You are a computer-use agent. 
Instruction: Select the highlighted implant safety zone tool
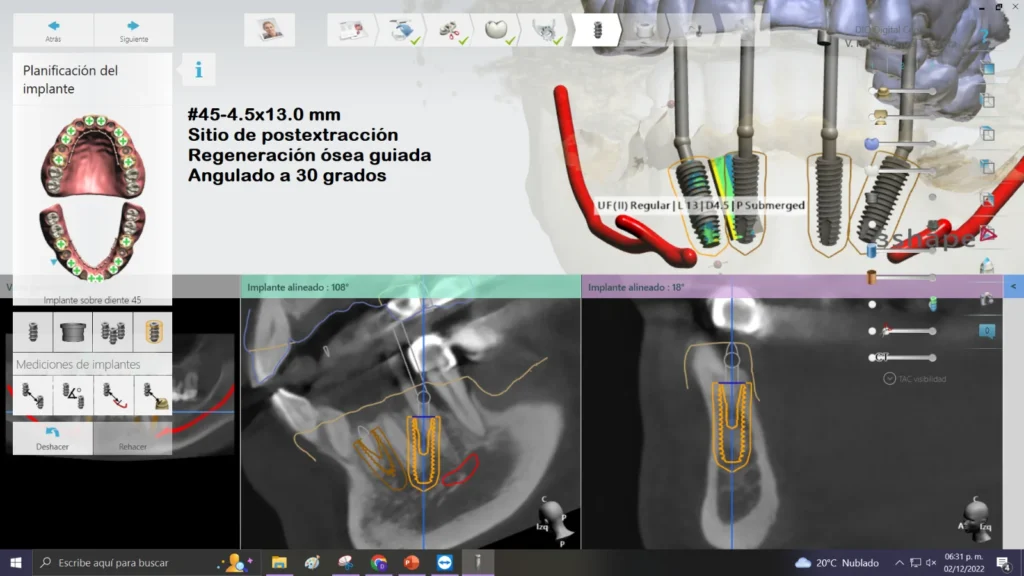pos(153,332)
